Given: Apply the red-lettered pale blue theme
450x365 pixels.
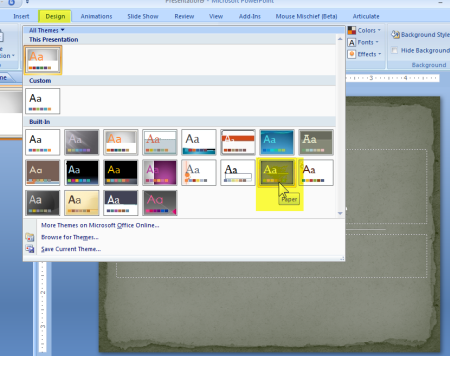Looking at the screenshot, I should pyautogui.click(x=160, y=142).
